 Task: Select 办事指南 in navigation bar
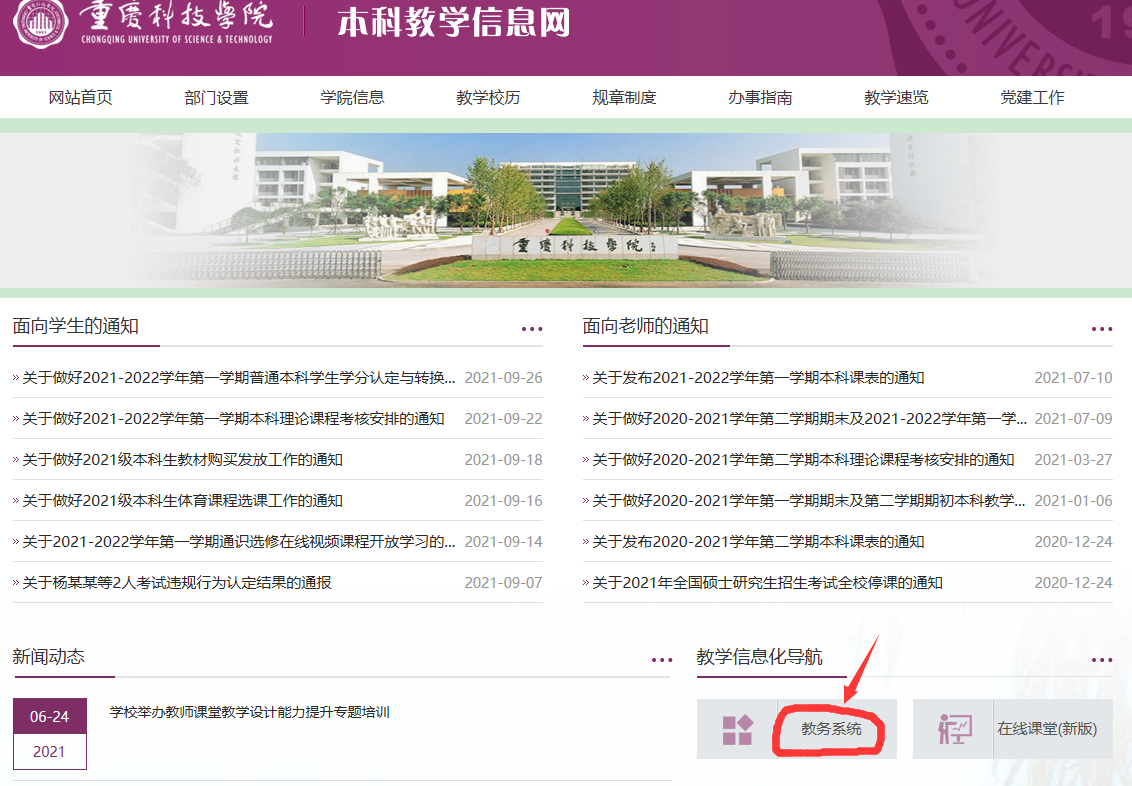pos(760,97)
